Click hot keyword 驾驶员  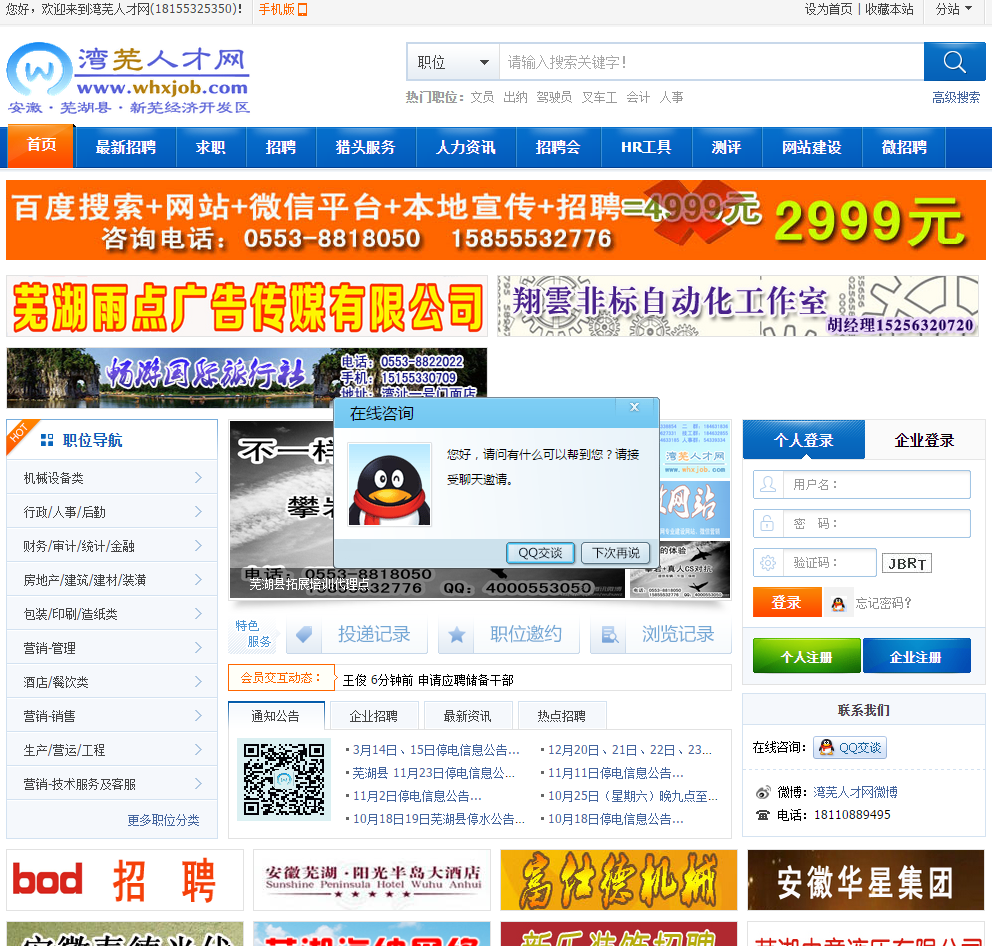(x=554, y=97)
